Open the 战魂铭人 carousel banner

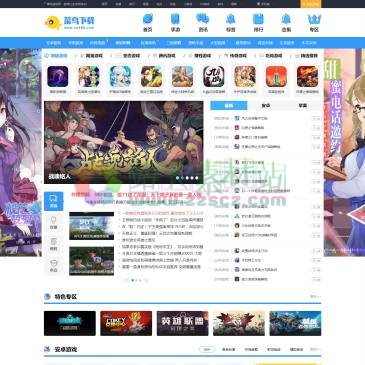pos(124,142)
